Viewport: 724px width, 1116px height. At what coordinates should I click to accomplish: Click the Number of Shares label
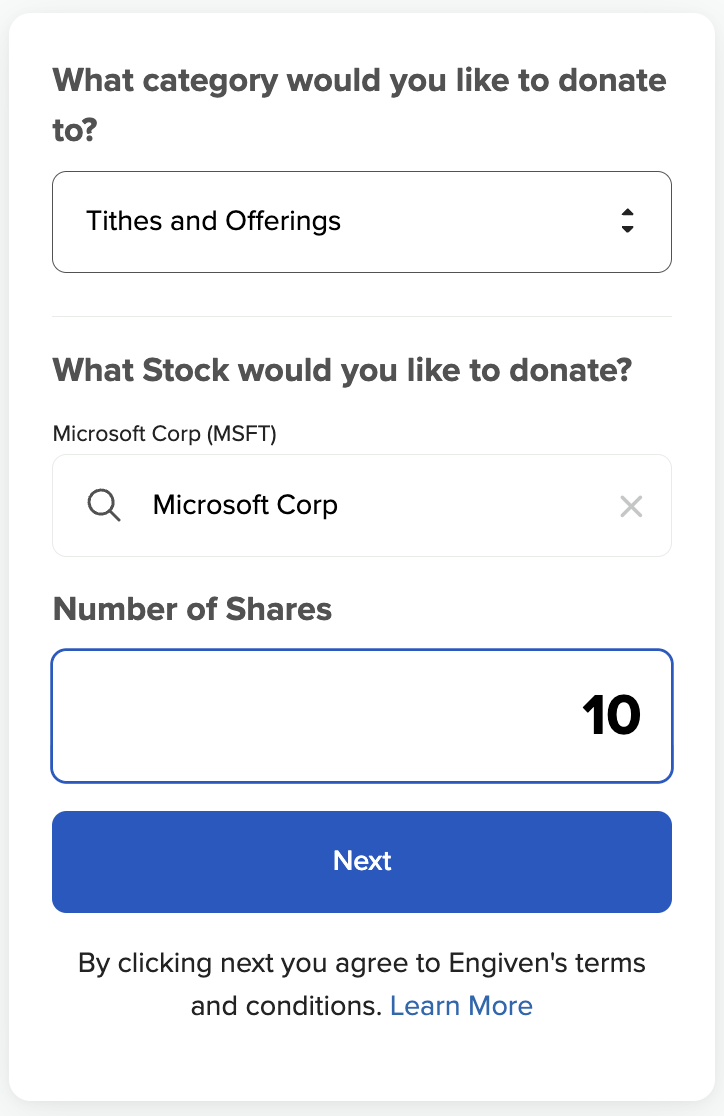coord(192,608)
